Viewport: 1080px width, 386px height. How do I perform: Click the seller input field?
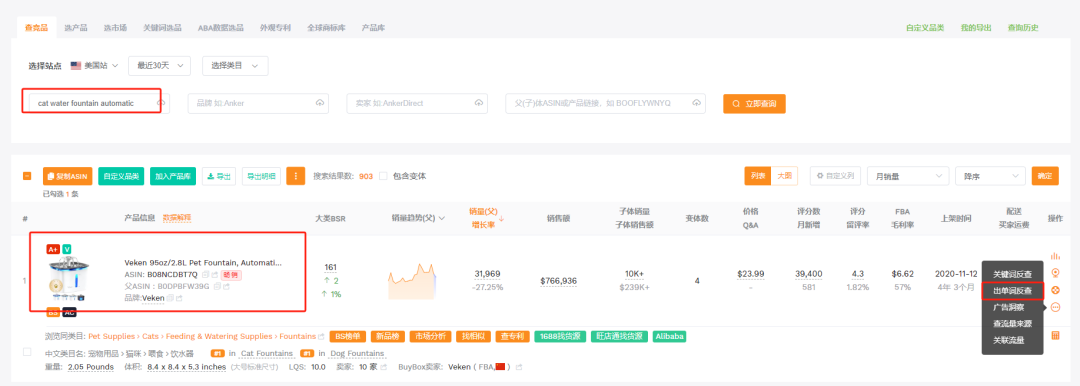(x=417, y=103)
